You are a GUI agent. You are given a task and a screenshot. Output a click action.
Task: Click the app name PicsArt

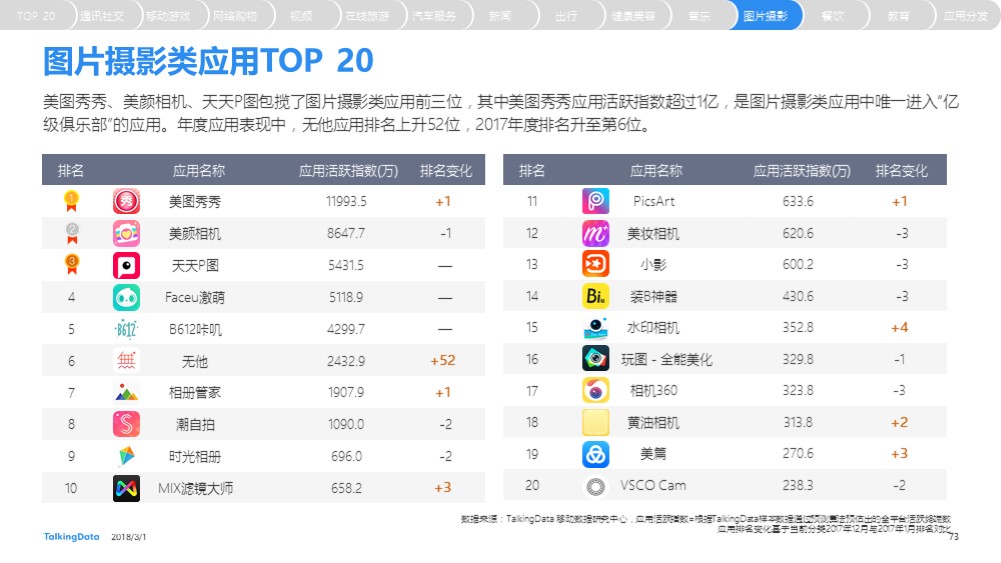pos(654,201)
